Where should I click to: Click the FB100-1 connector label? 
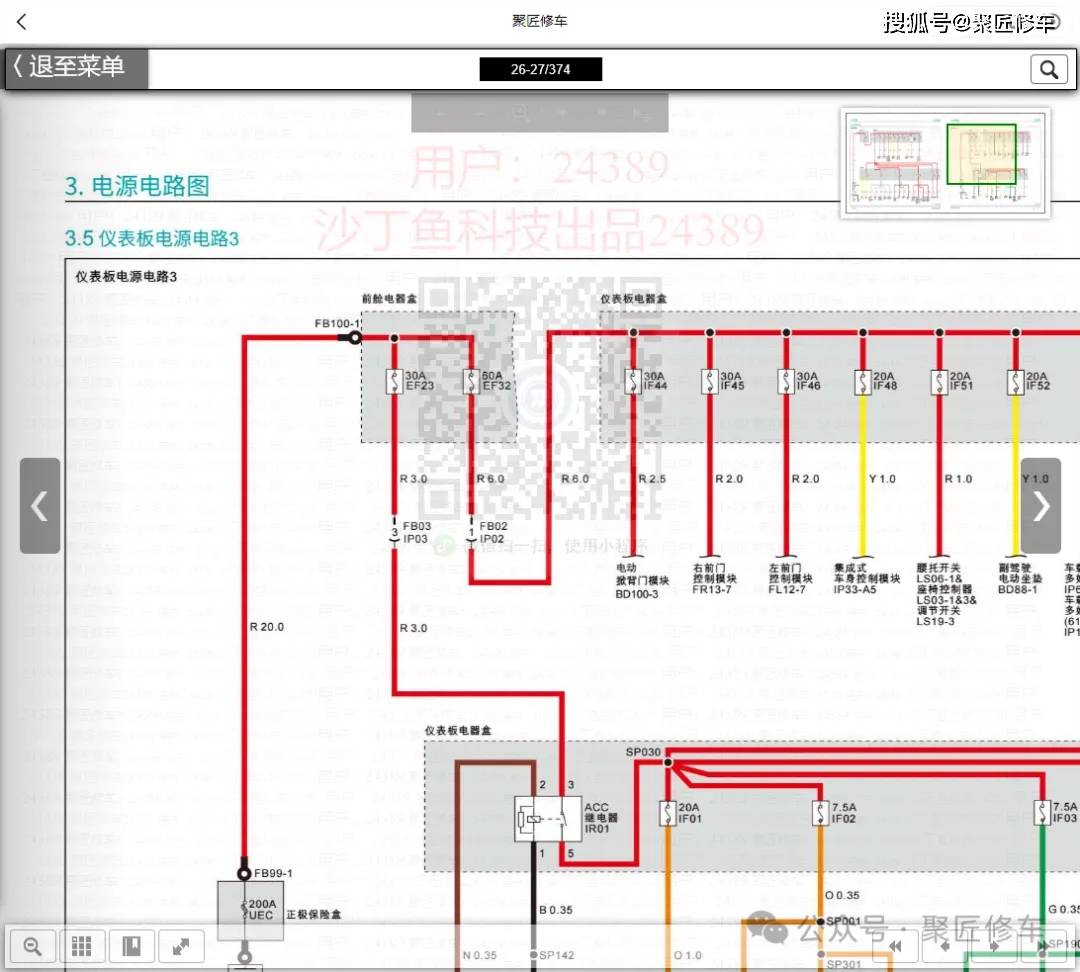pyautogui.click(x=337, y=323)
